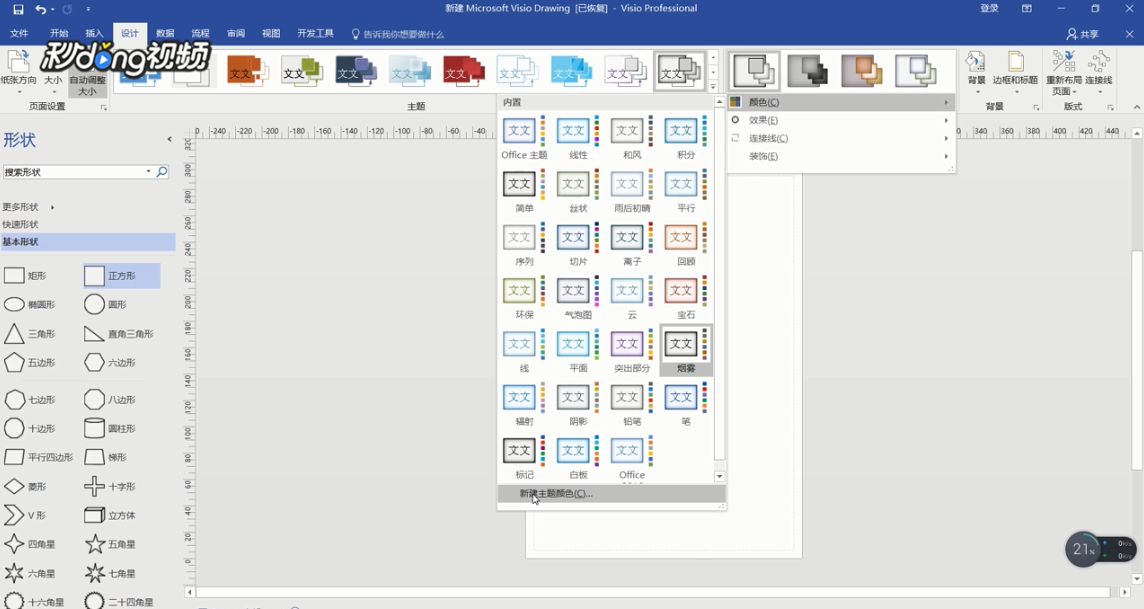This screenshot has height=609, width=1144.
Task: Click the 纸张方向 page orientation icon
Action: tap(18, 71)
